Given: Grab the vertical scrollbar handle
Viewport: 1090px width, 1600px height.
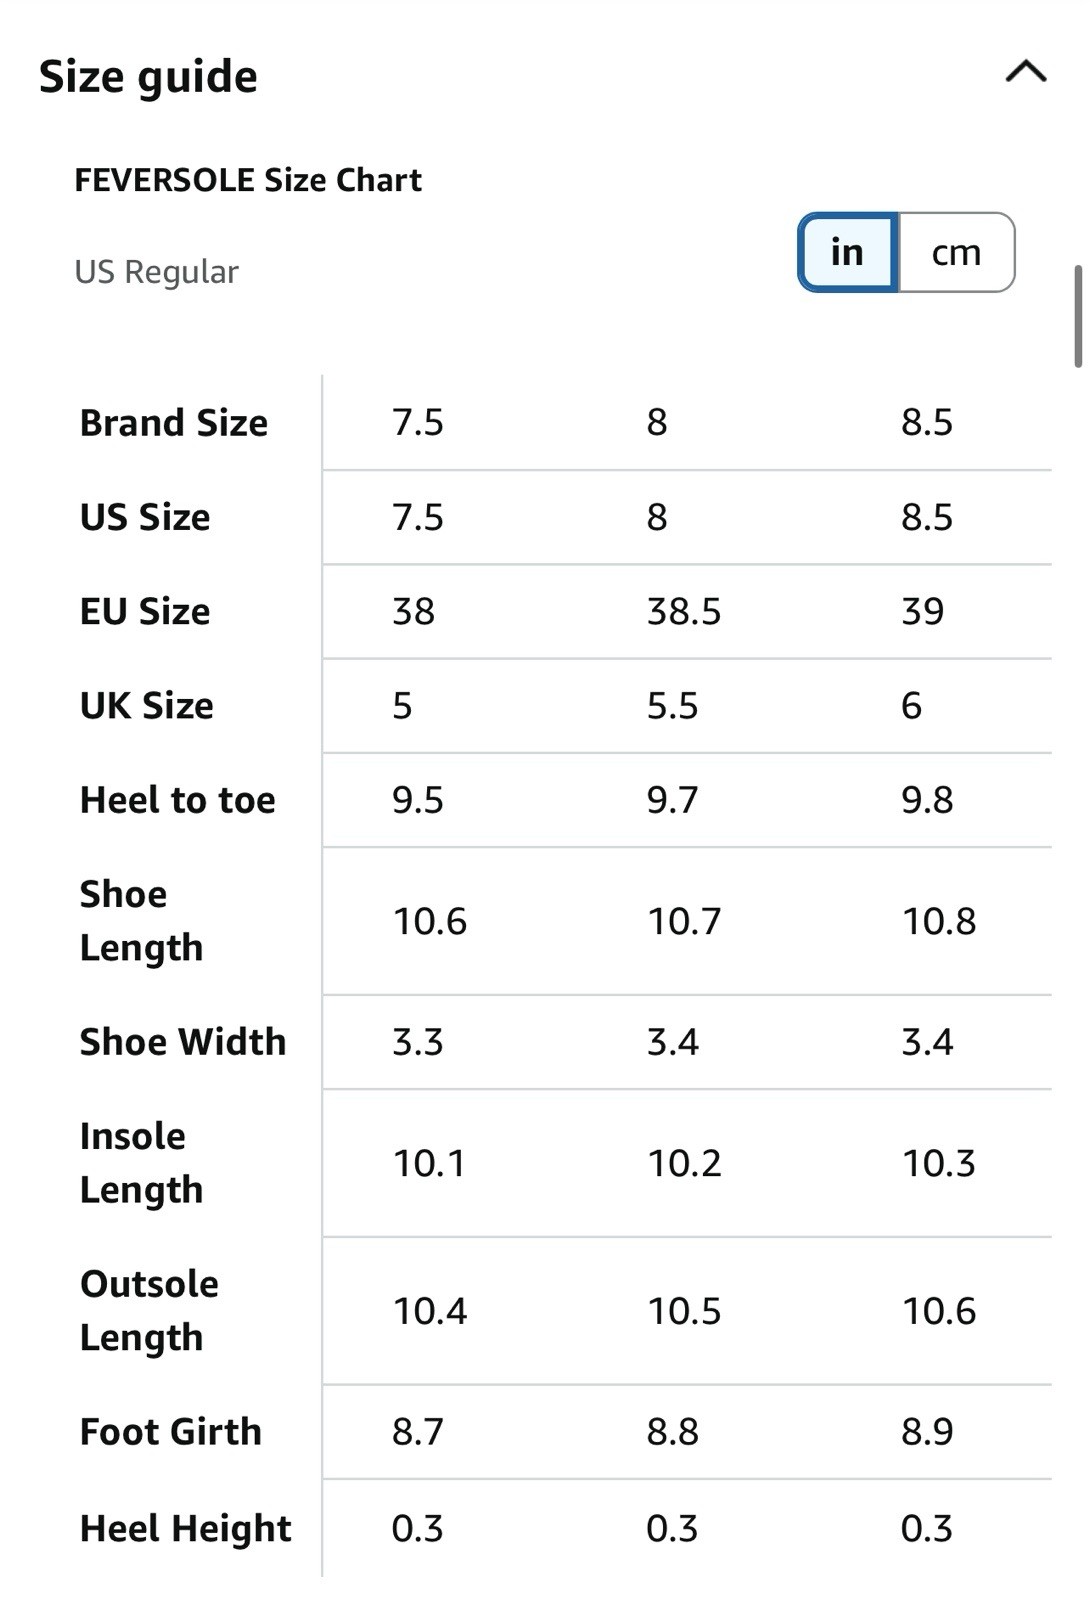Looking at the screenshot, I should [x=1079, y=316].
